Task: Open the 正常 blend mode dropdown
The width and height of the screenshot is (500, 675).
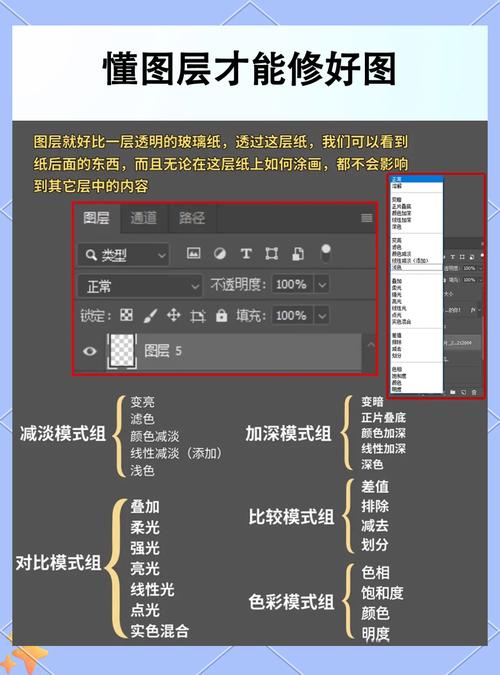Action: pos(140,286)
